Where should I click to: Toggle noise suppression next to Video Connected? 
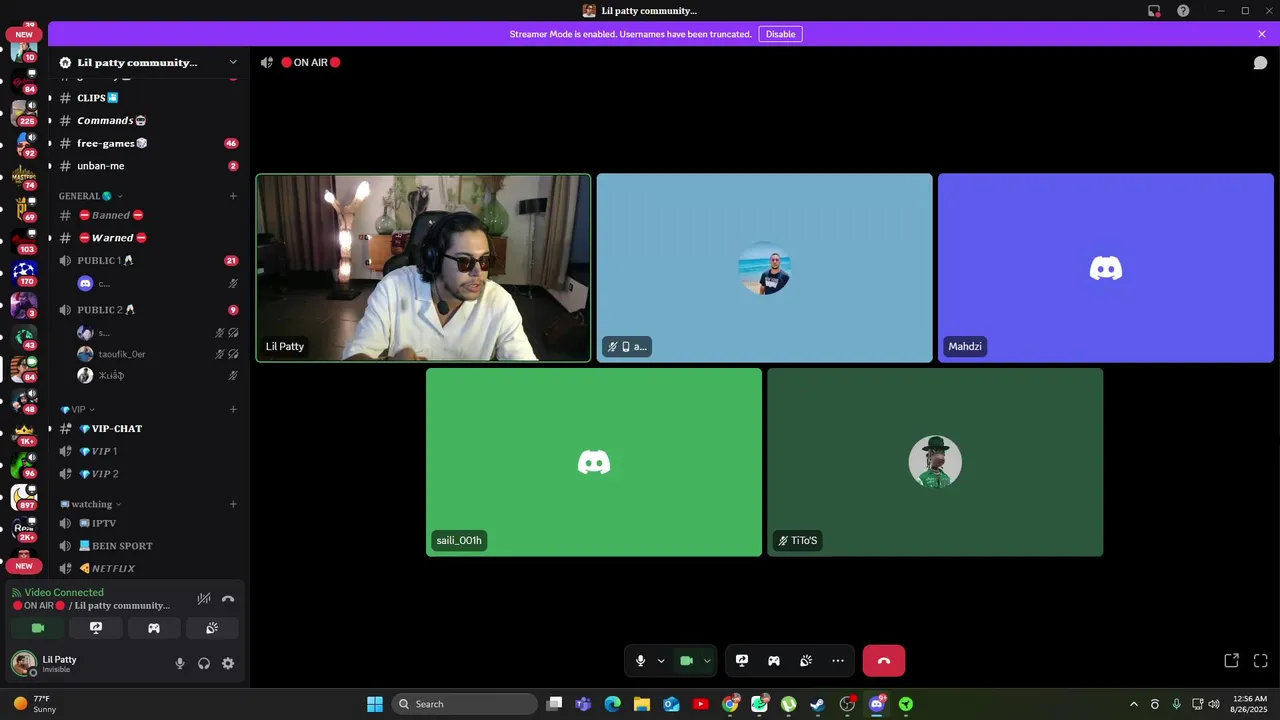coord(204,599)
